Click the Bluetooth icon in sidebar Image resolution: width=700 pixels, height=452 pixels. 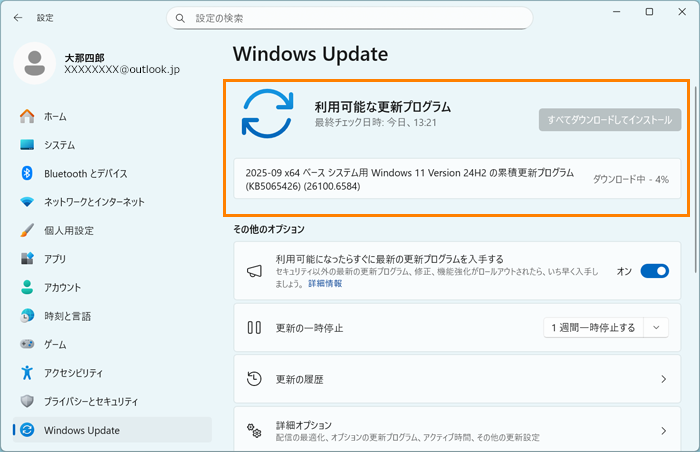(27, 173)
